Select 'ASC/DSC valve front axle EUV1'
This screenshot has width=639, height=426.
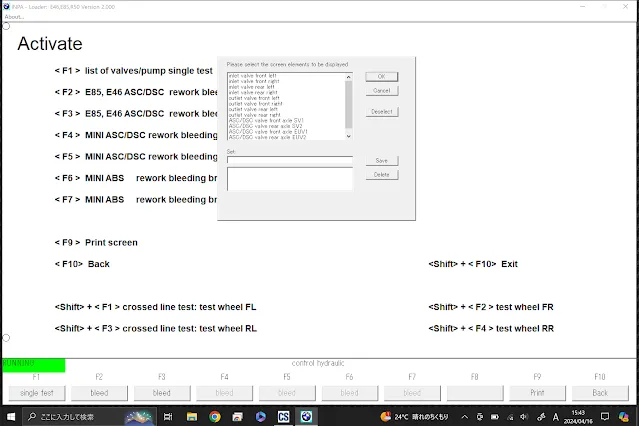click(x=268, y=132)
